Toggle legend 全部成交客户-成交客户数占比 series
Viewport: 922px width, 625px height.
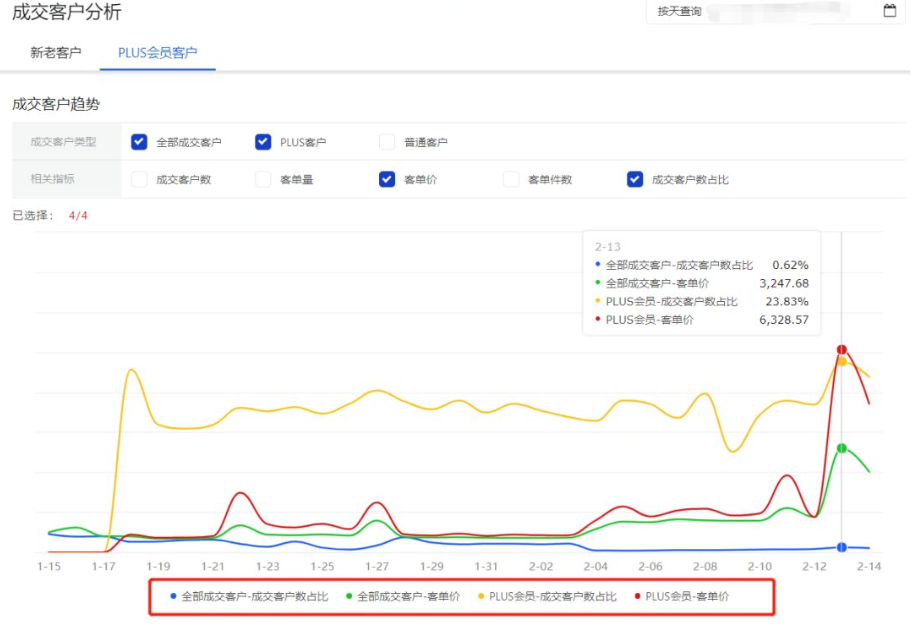tap(249, 596)
